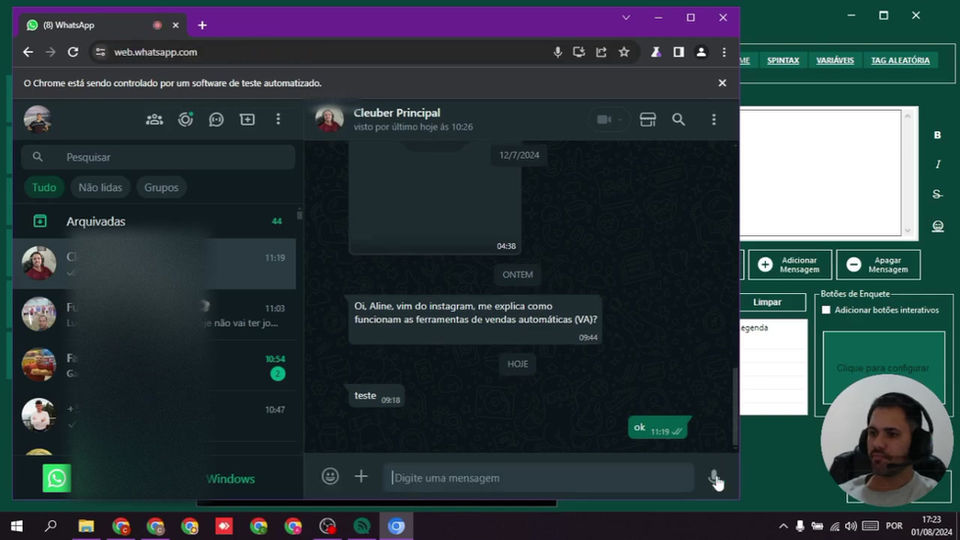Open video call dropdown in chat header

(x=609, y=119)
